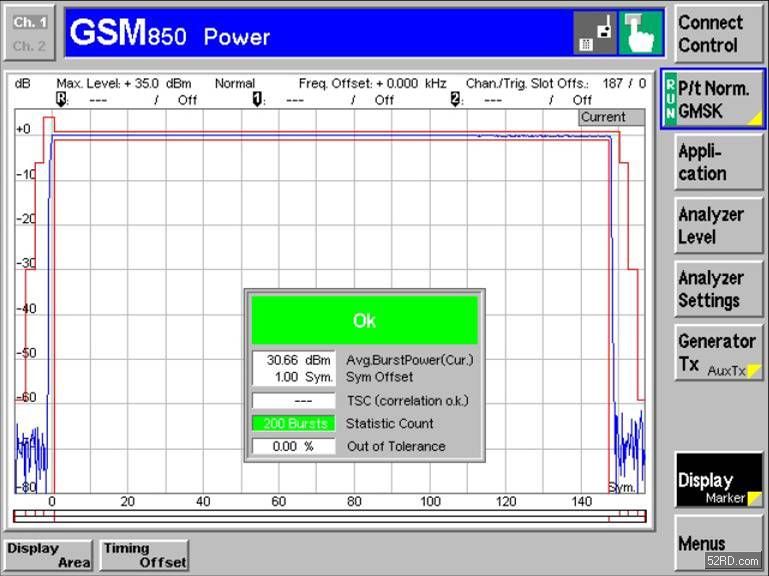
Task: Click the RUN status indicator
Action: pyautogui.click(x=670, y=100)
